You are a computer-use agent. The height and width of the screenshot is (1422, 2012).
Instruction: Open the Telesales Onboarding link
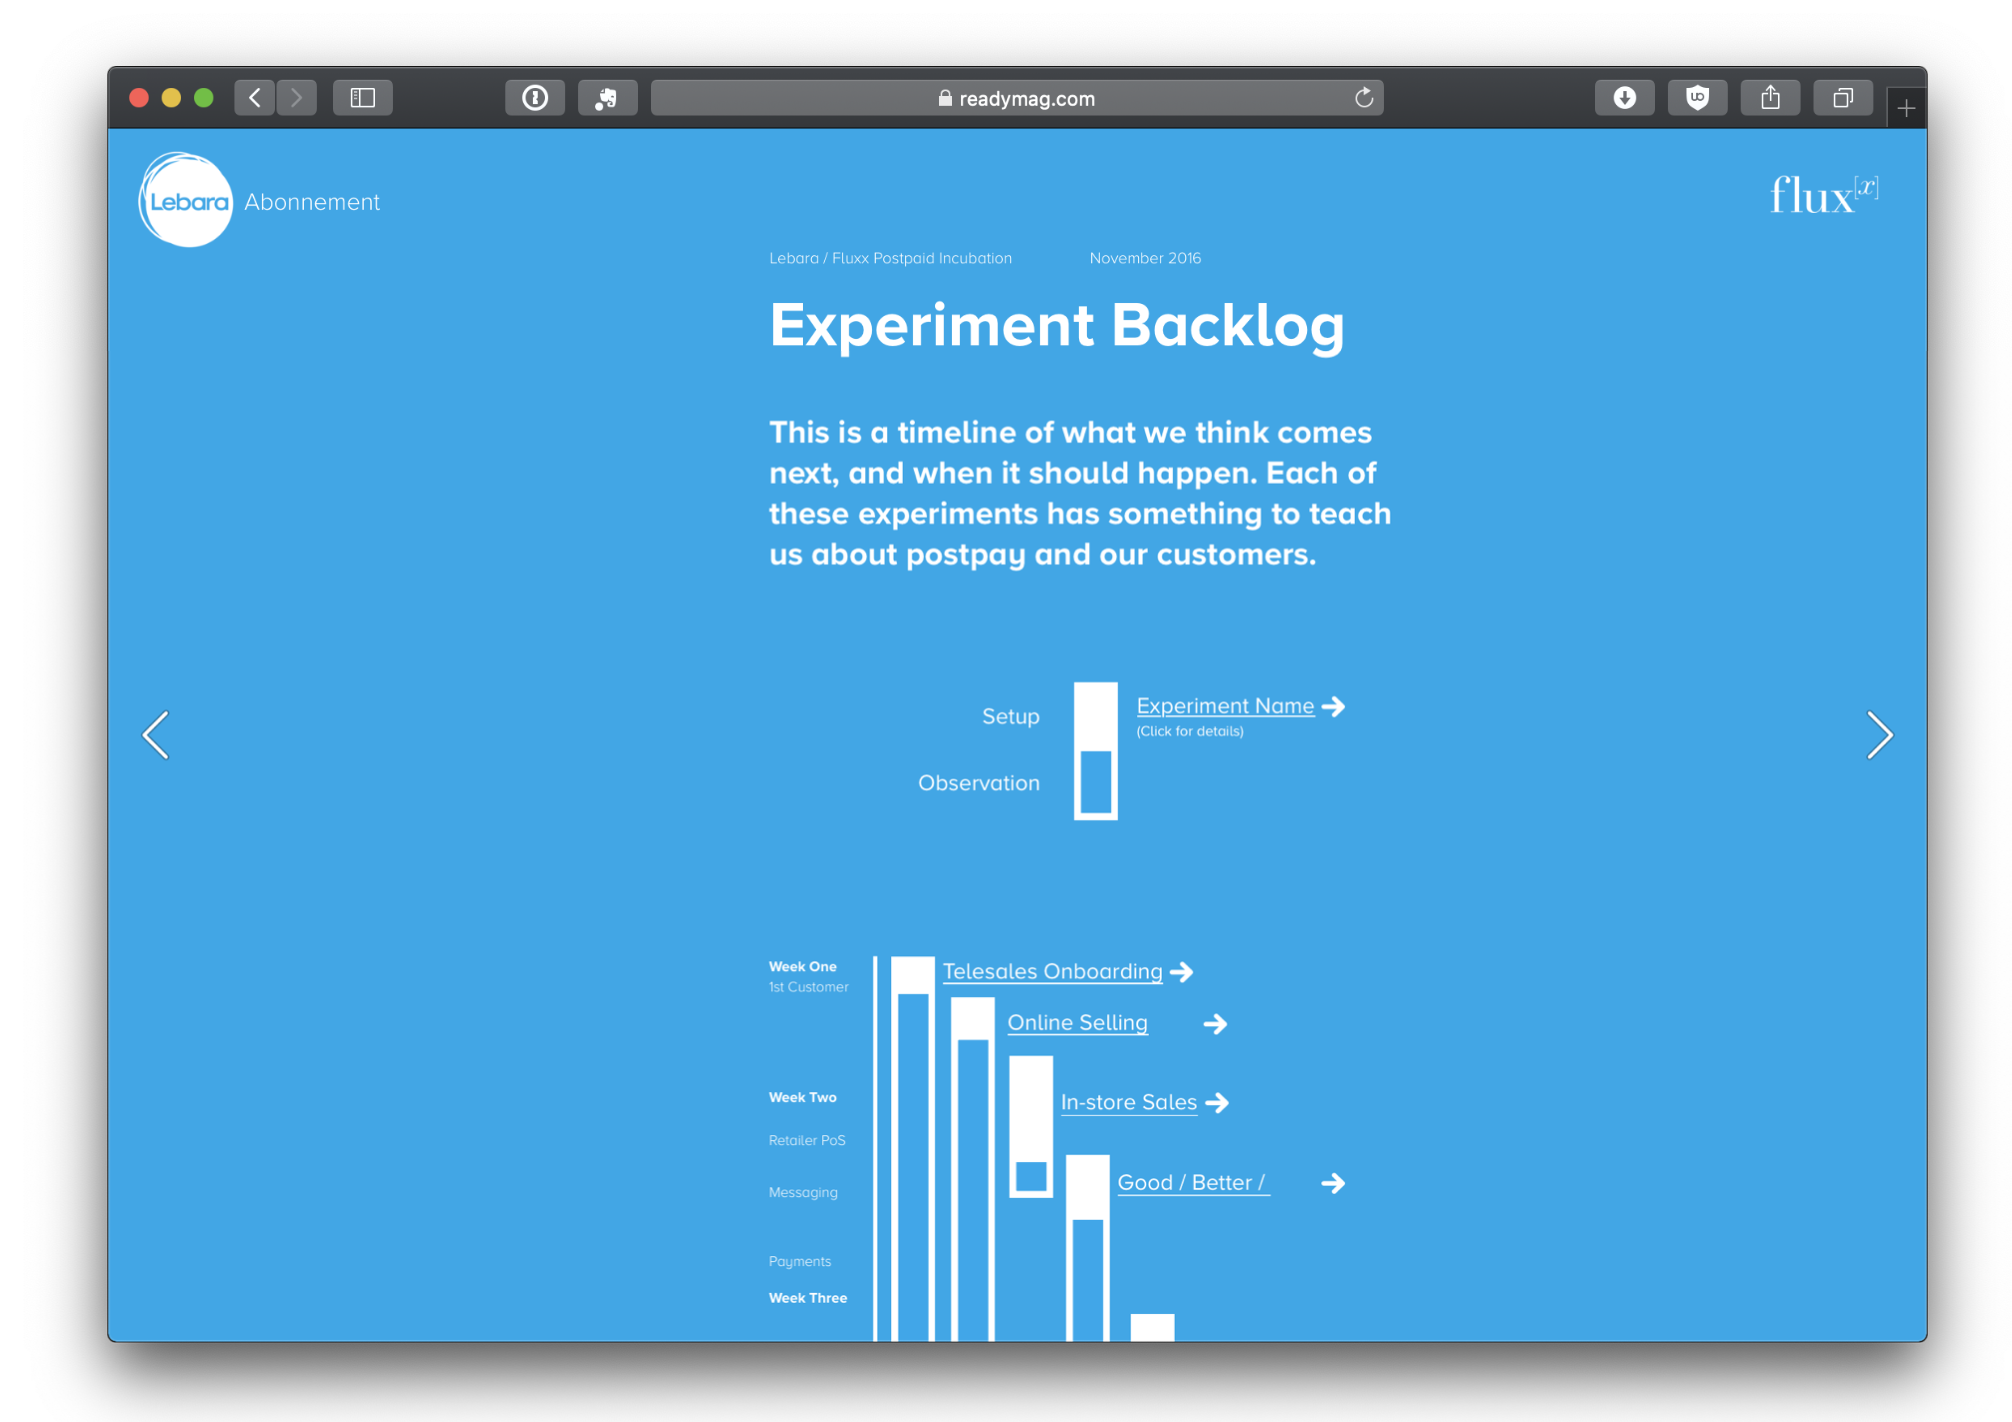[1052, 971]
